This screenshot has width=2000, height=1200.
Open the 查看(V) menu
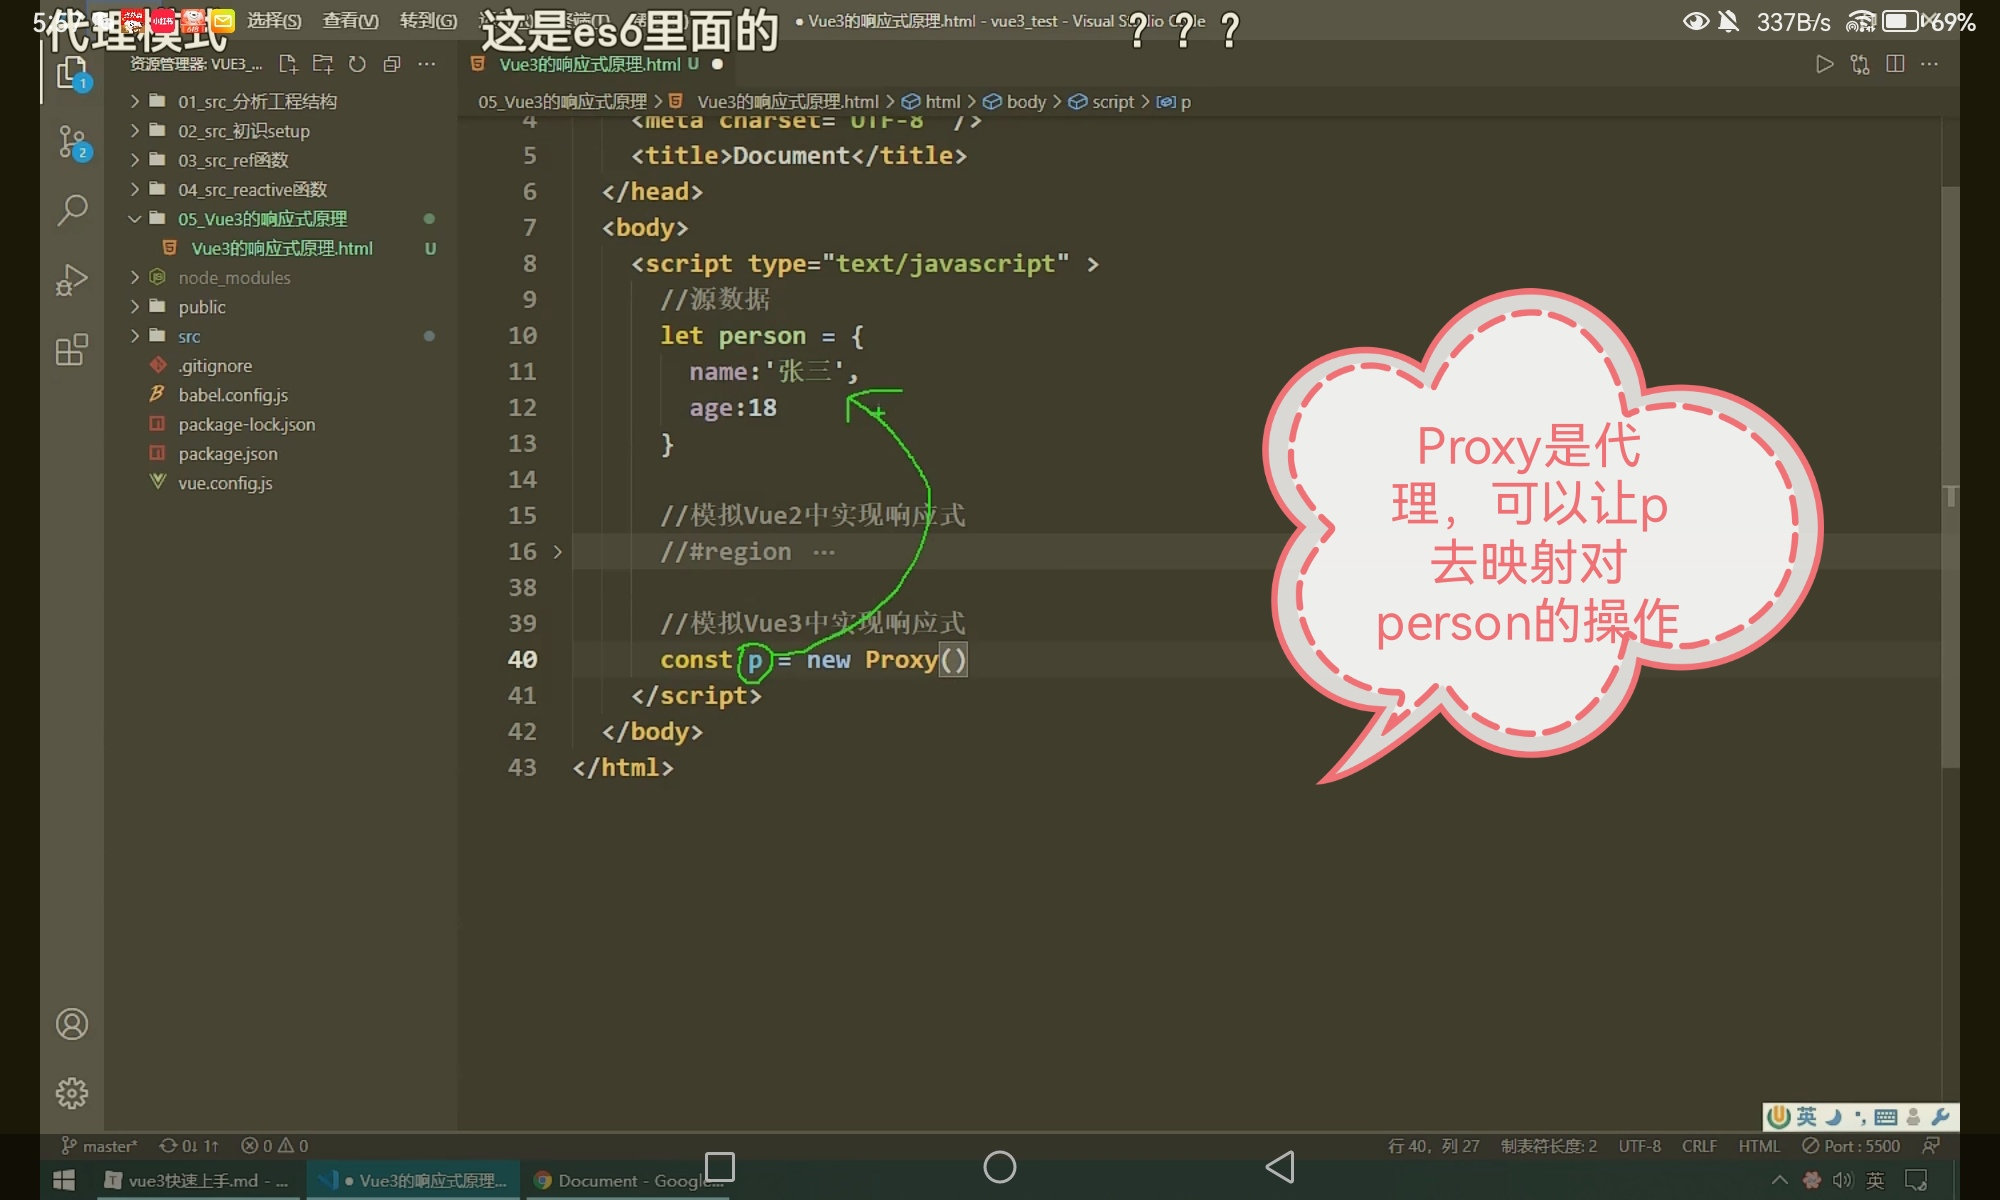[x=350, y=21]
